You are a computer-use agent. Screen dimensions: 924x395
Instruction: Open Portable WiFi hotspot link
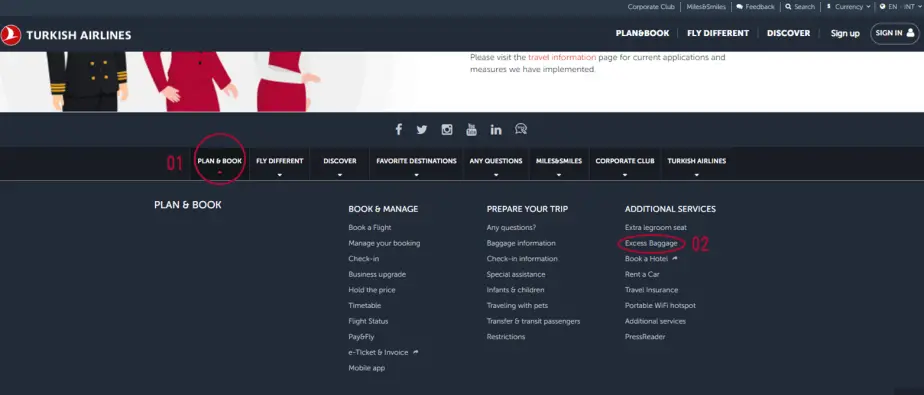click(661, 305)
